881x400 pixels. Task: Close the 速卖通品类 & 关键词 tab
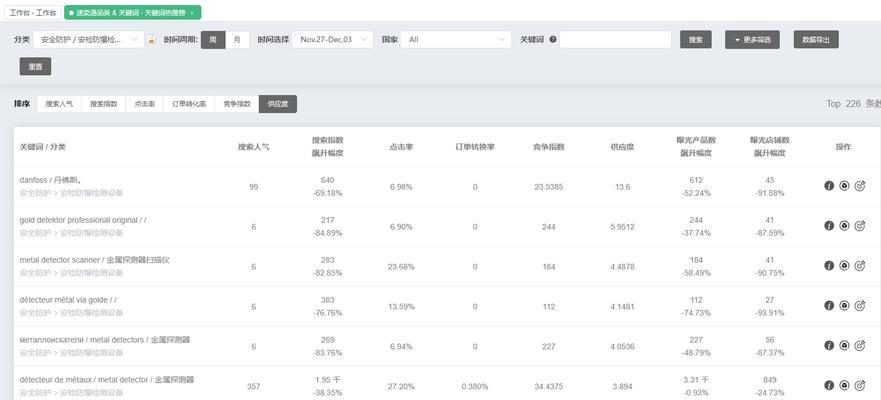[x=192, y=12]
